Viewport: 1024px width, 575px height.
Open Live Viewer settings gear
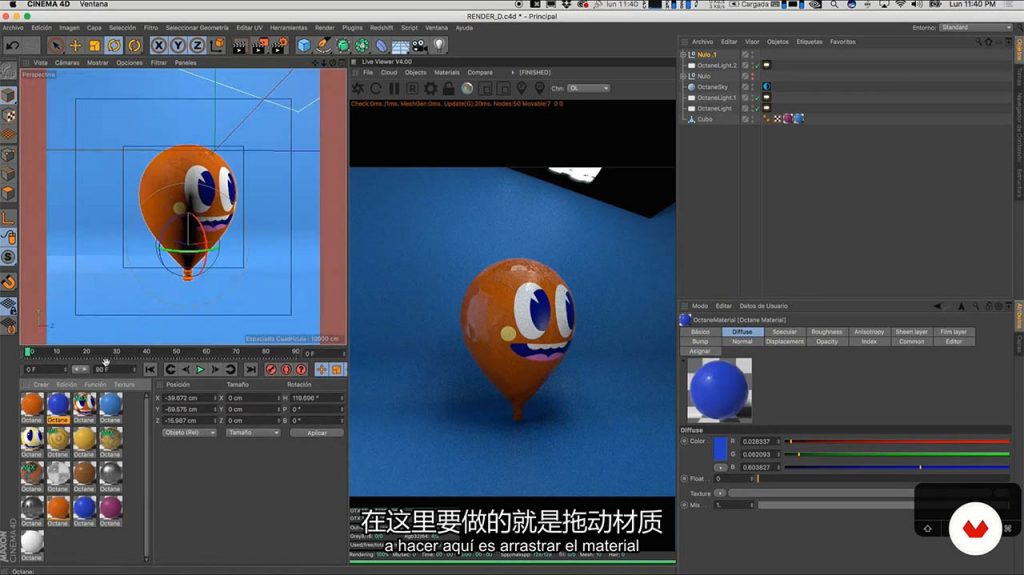[430, 88]
